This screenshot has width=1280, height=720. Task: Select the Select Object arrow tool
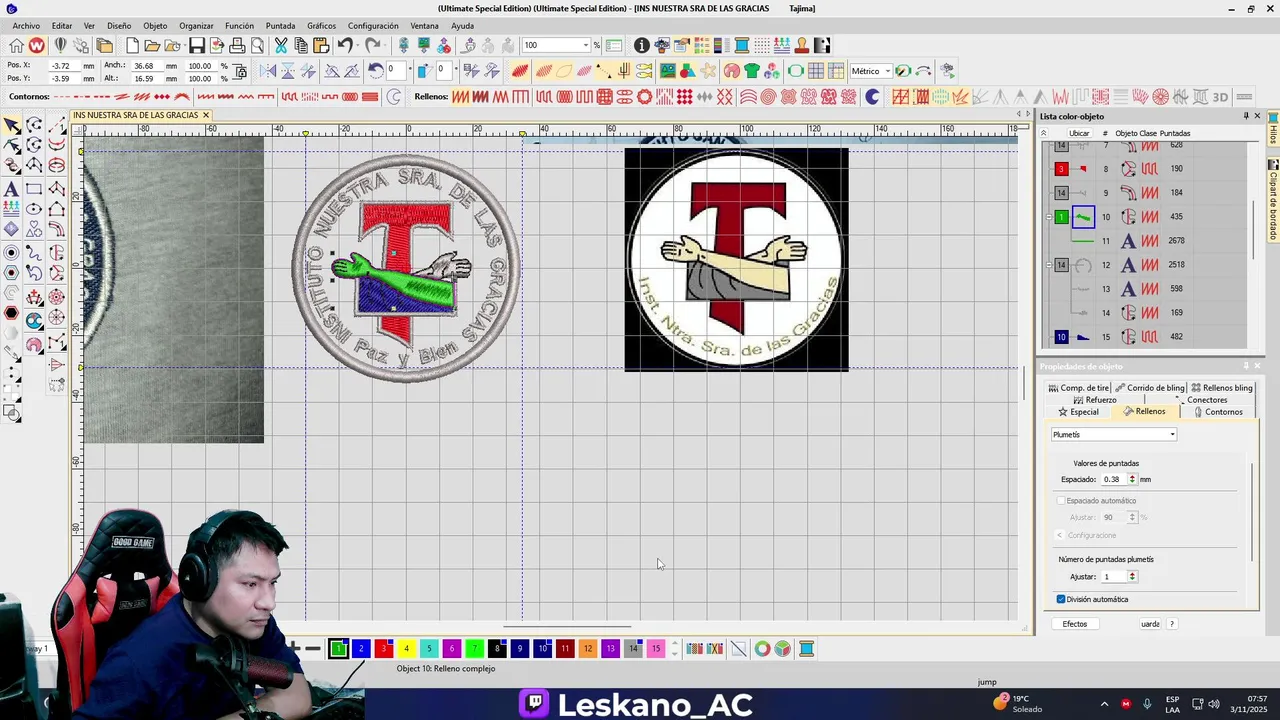click(12, 125)
